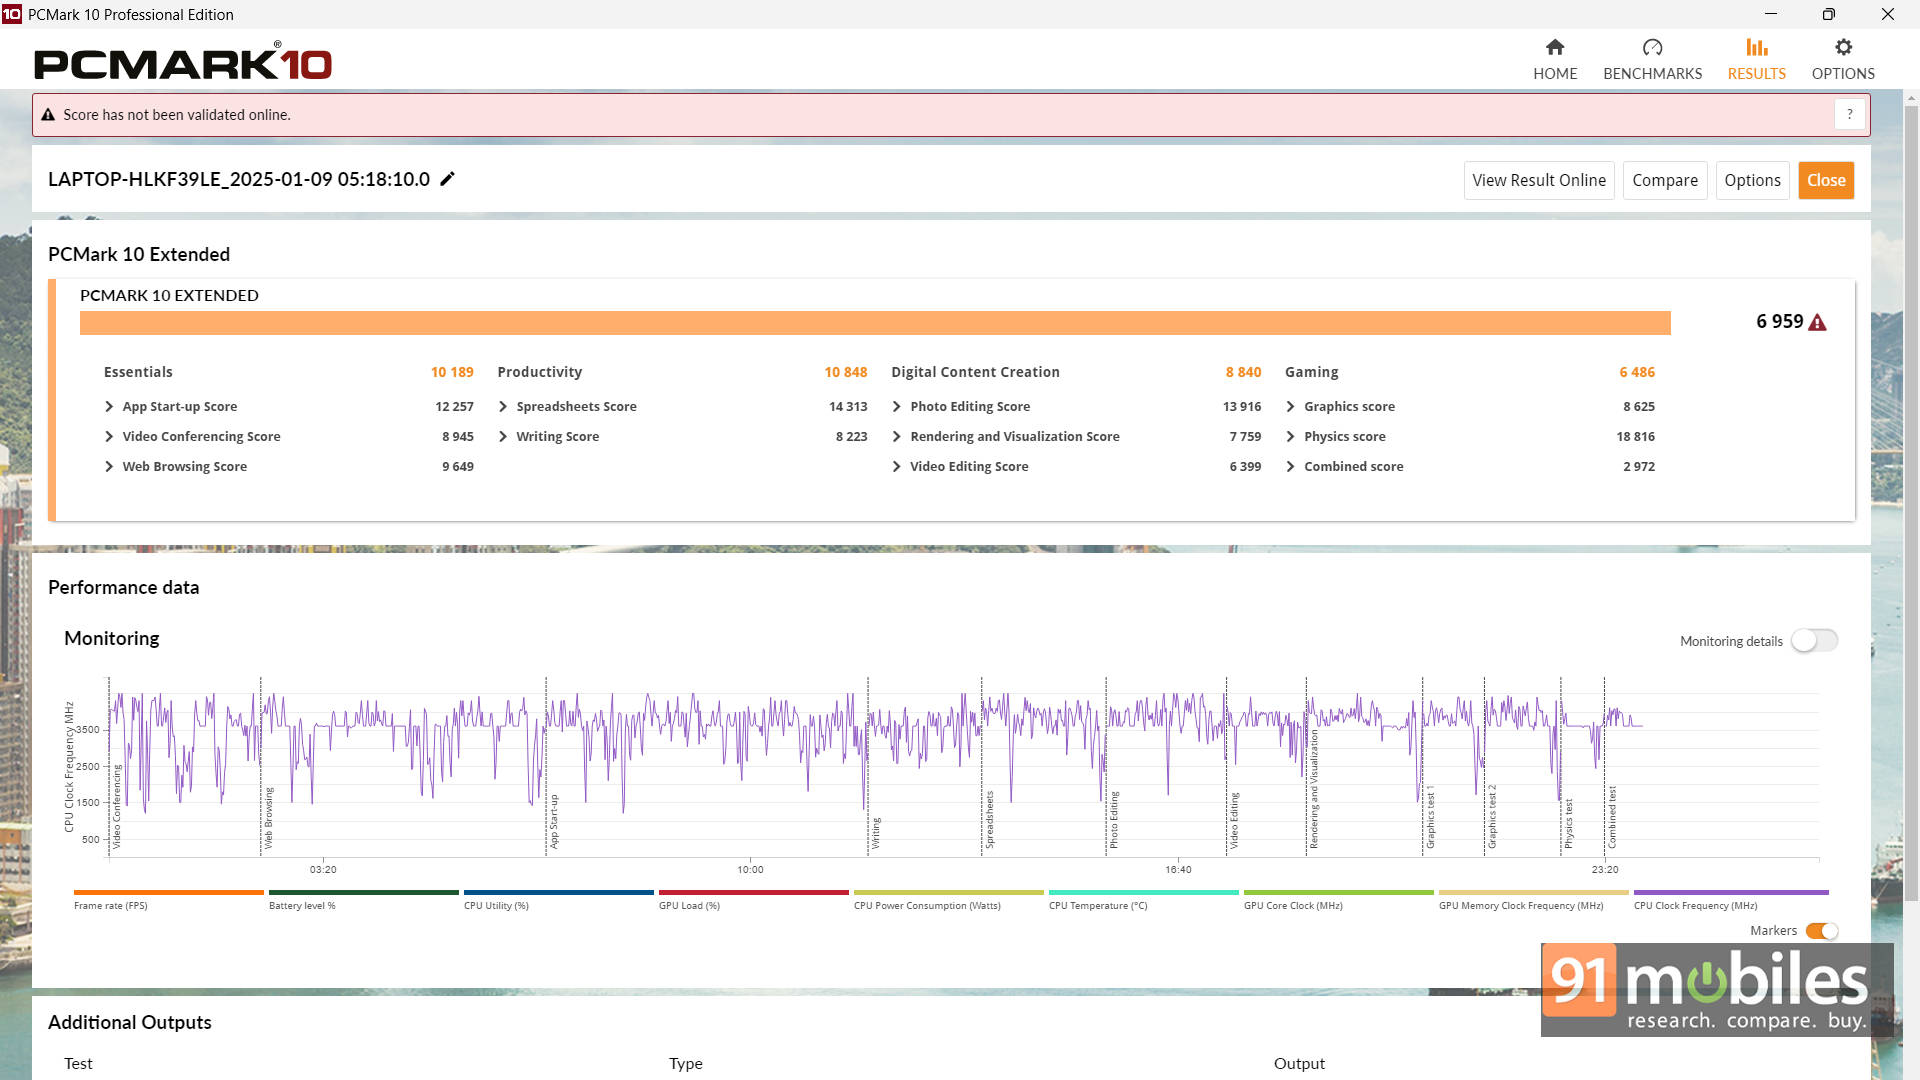Select CPU Temperature (°C) legend item
Viewport: 1920px width, 1080px height.
pos(1097,905)
